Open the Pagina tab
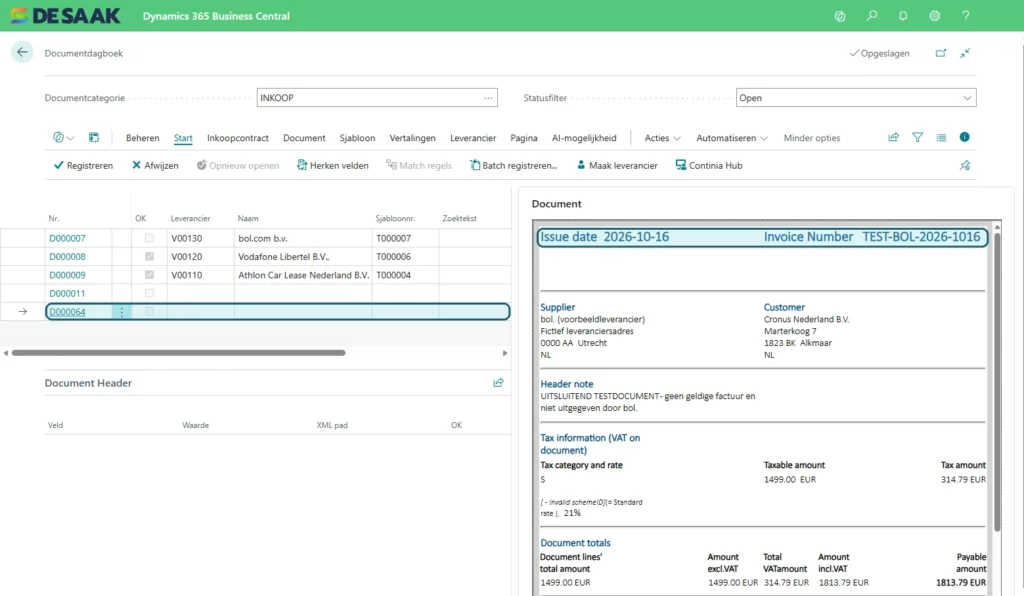Screen dimensions: 1024x596 (524, 138)
